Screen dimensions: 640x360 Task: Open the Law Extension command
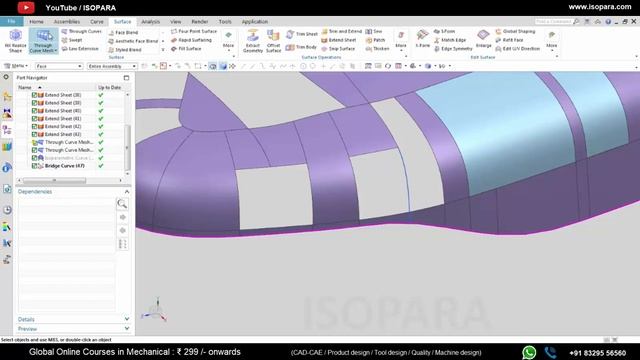tap(80, 49)
